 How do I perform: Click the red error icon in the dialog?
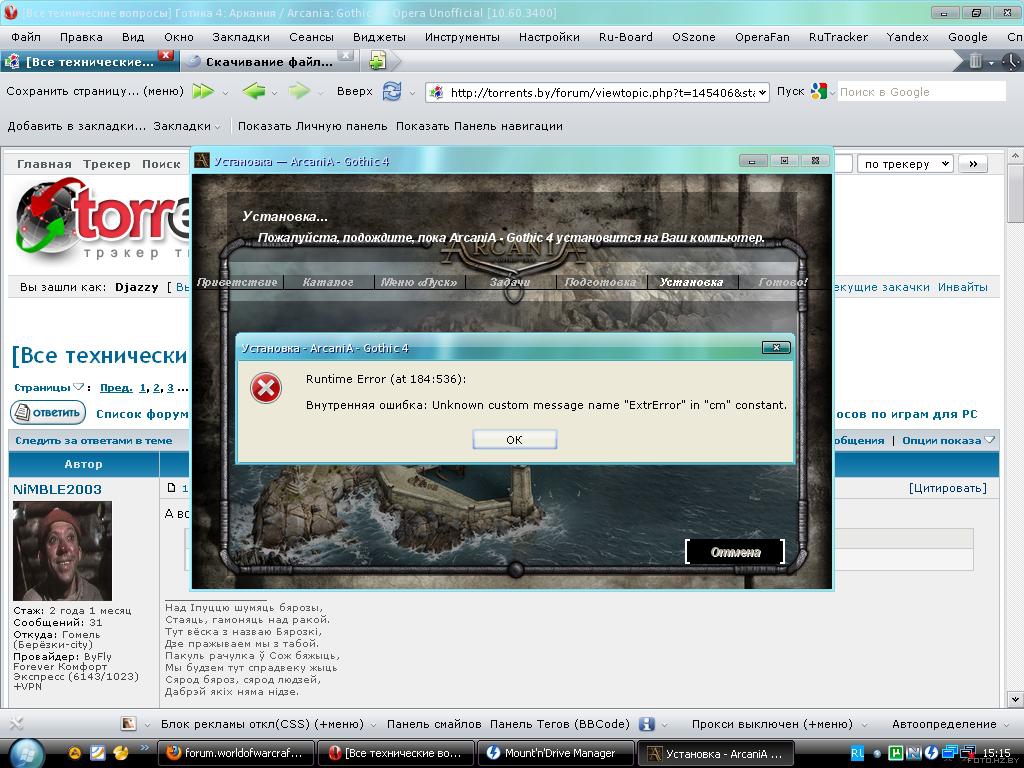point(266,389)
